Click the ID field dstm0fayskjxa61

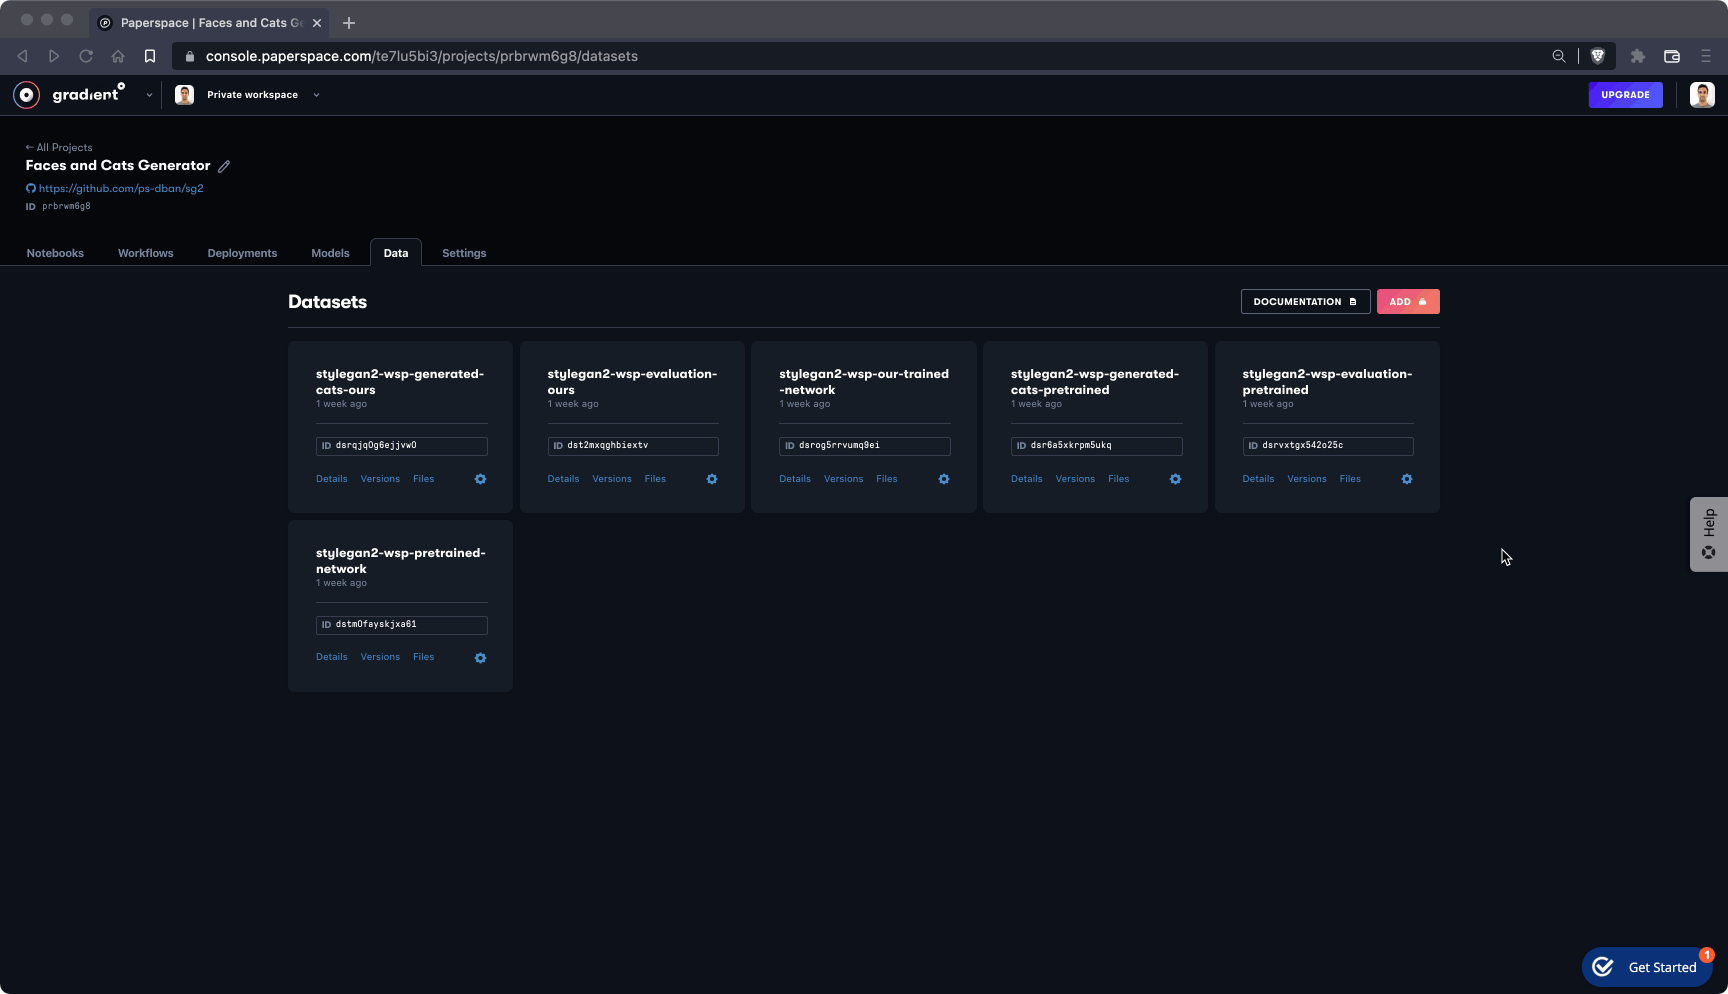(402, 625)
